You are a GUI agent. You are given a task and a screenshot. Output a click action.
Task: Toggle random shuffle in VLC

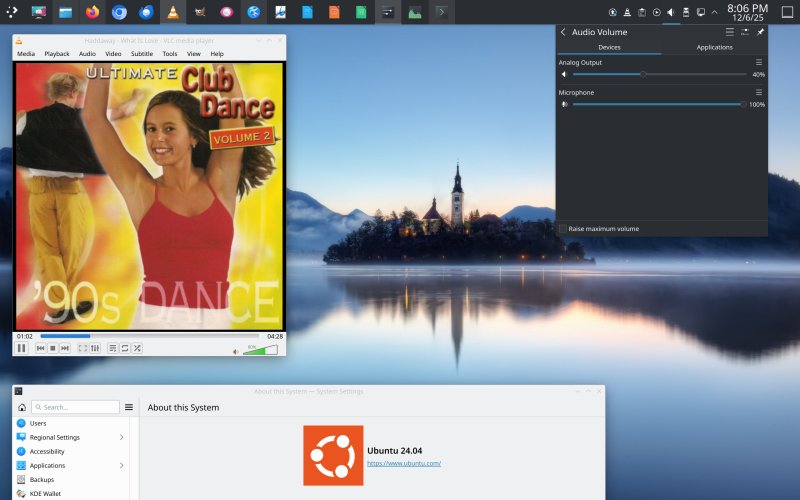[137, 348]
